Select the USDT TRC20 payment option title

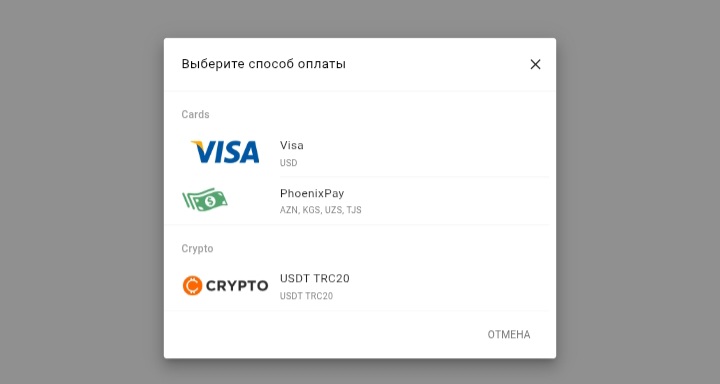(x=315, y=278)
